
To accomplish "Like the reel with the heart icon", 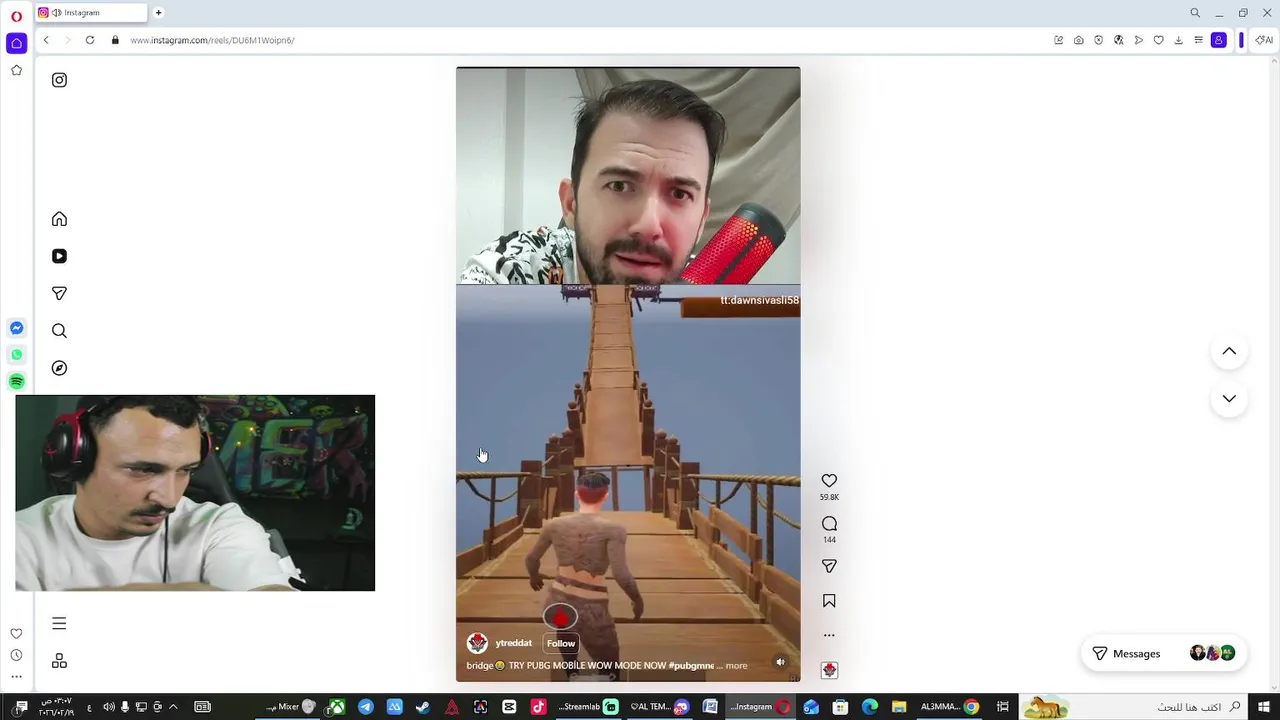I will (829, 481).
